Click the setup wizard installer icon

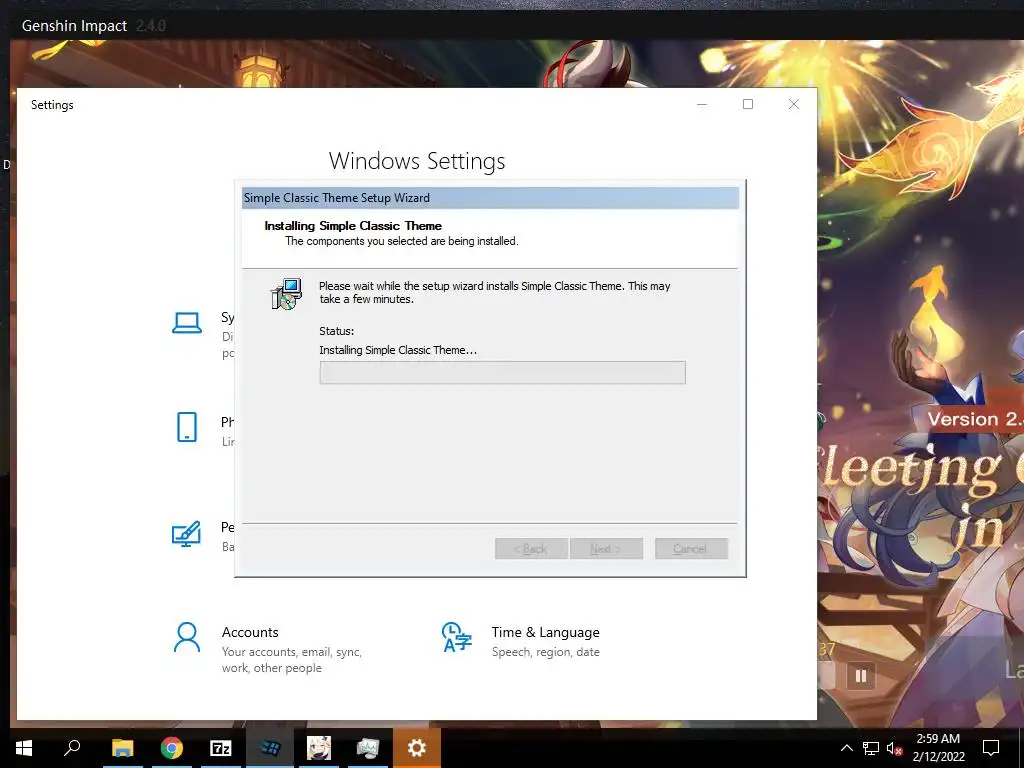coord(287,294)
